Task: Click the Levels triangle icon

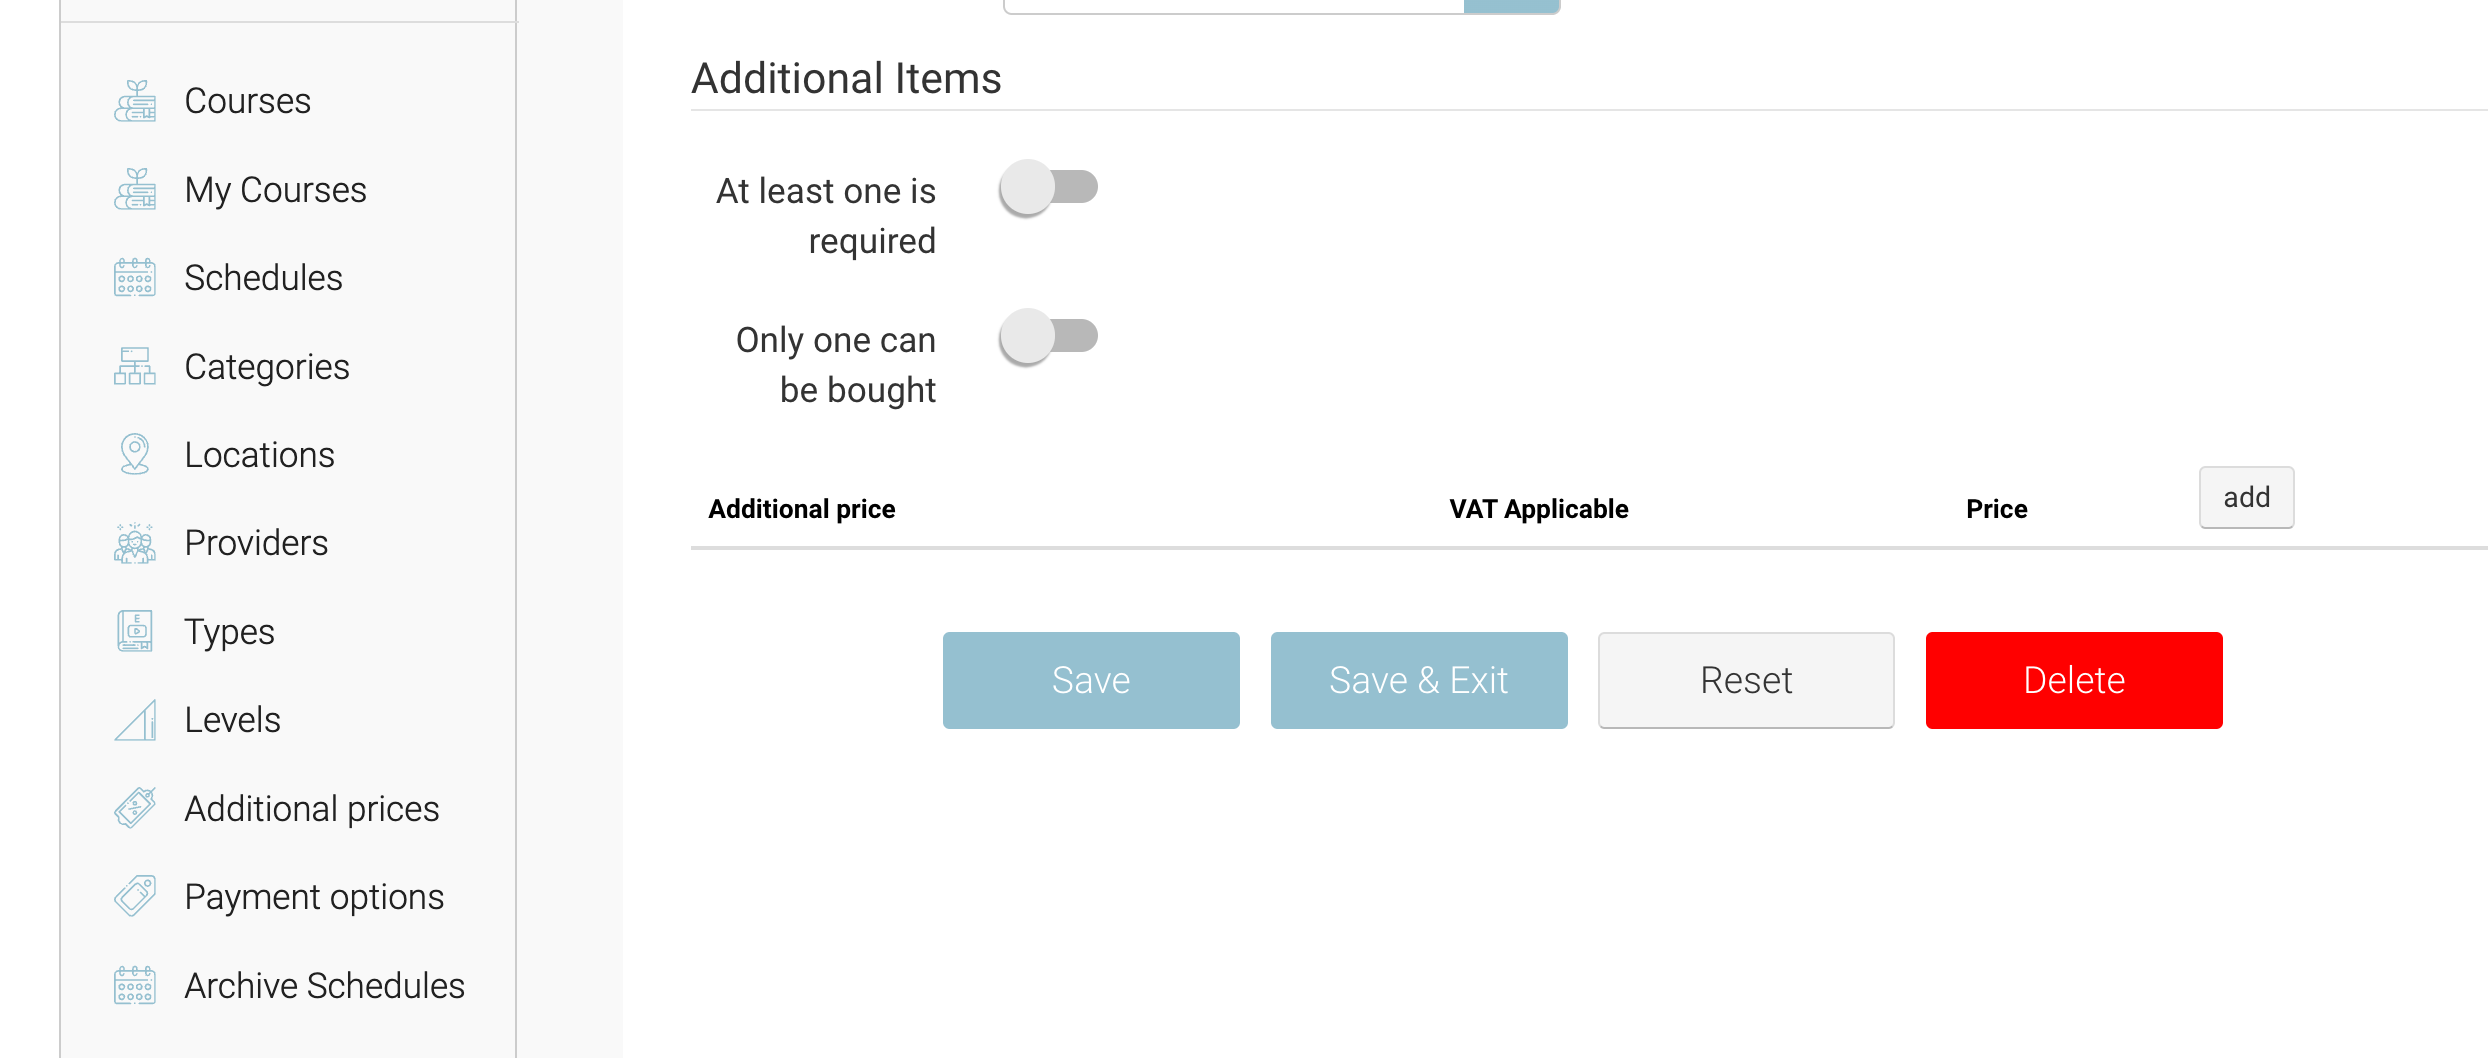Action: pos(136,719)
